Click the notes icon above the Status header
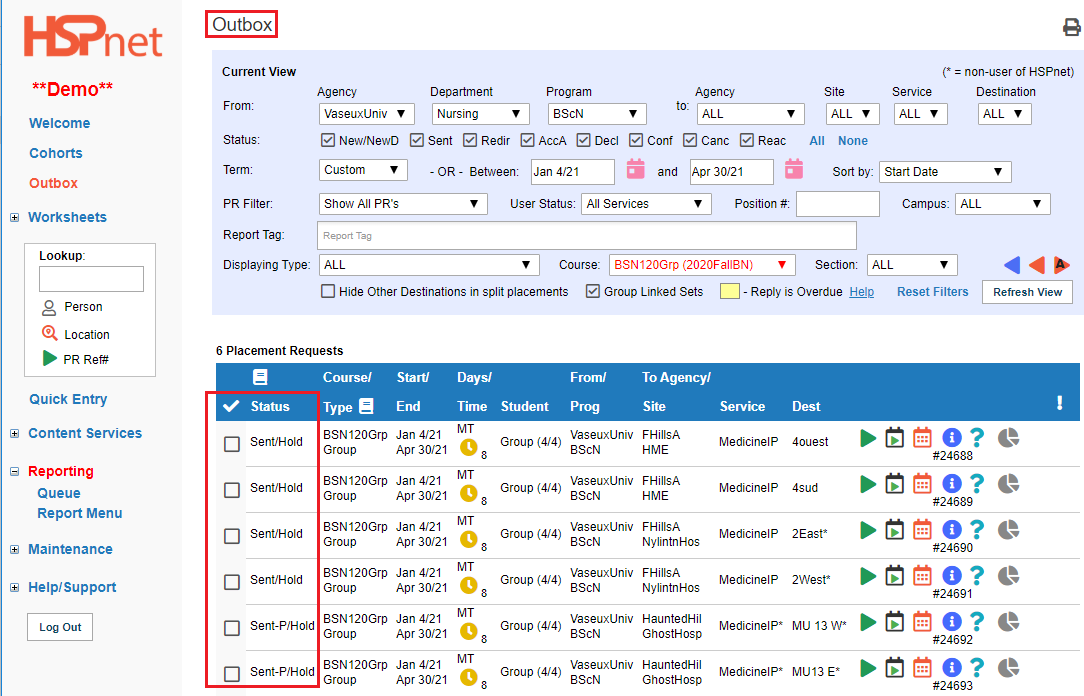1084x696 pixels. coord(260,377)
